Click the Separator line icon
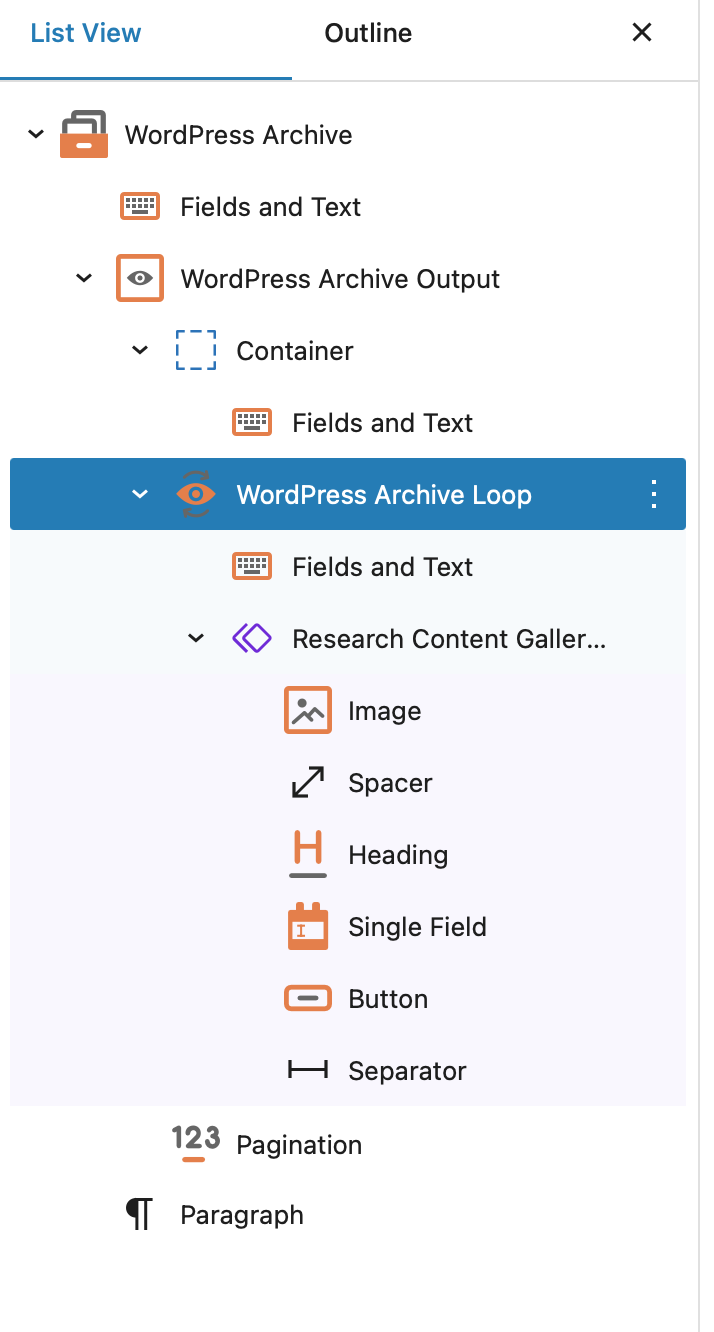Image resolution: width=714 pixels, height=1332 pixels. click(308, 1071)
